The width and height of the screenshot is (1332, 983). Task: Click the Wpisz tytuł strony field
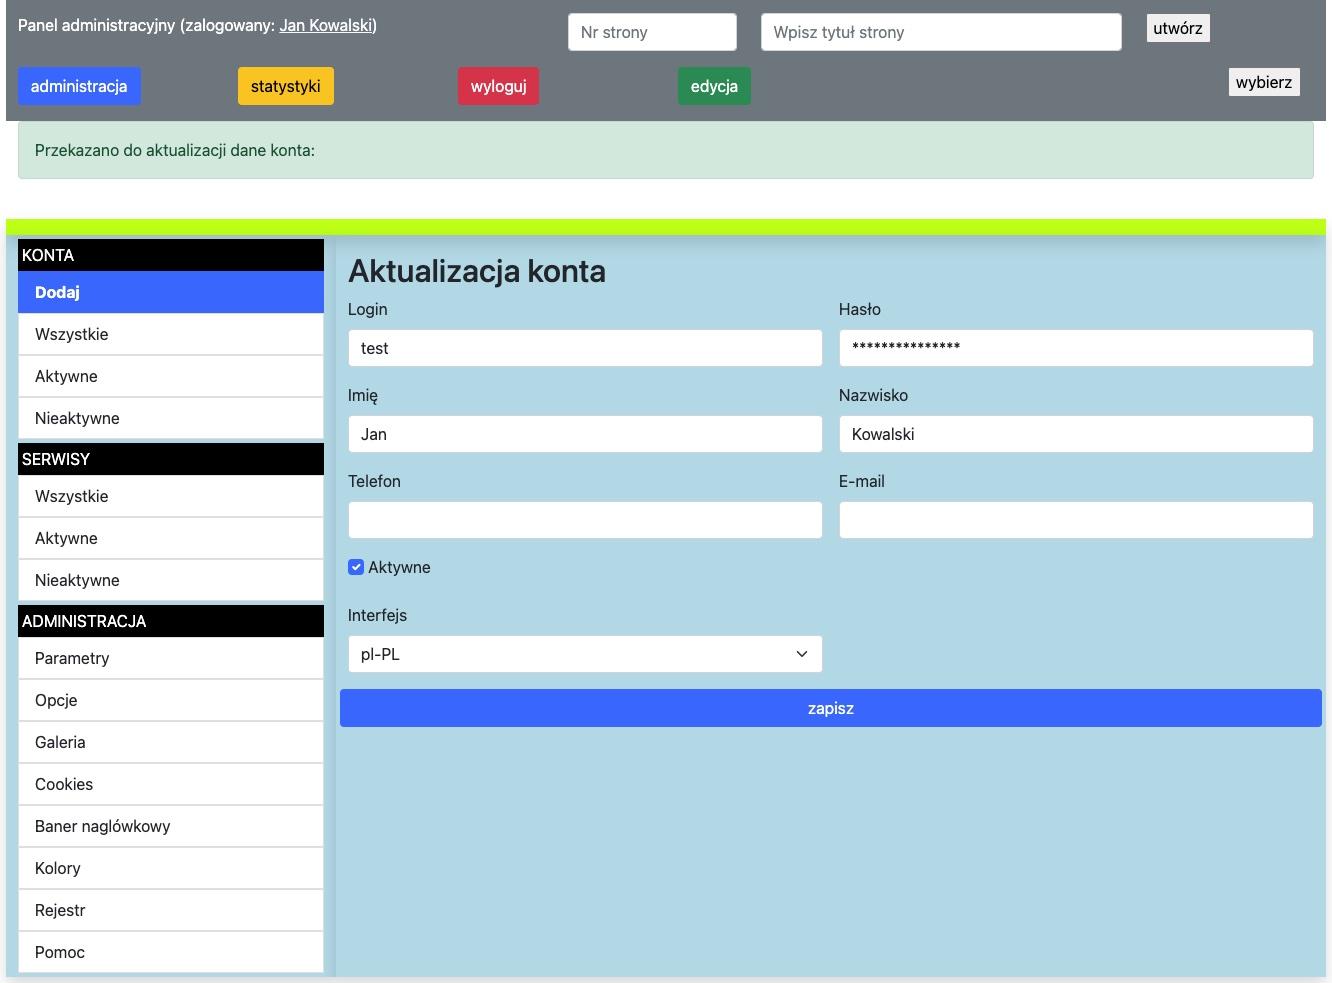coord(940,32)
